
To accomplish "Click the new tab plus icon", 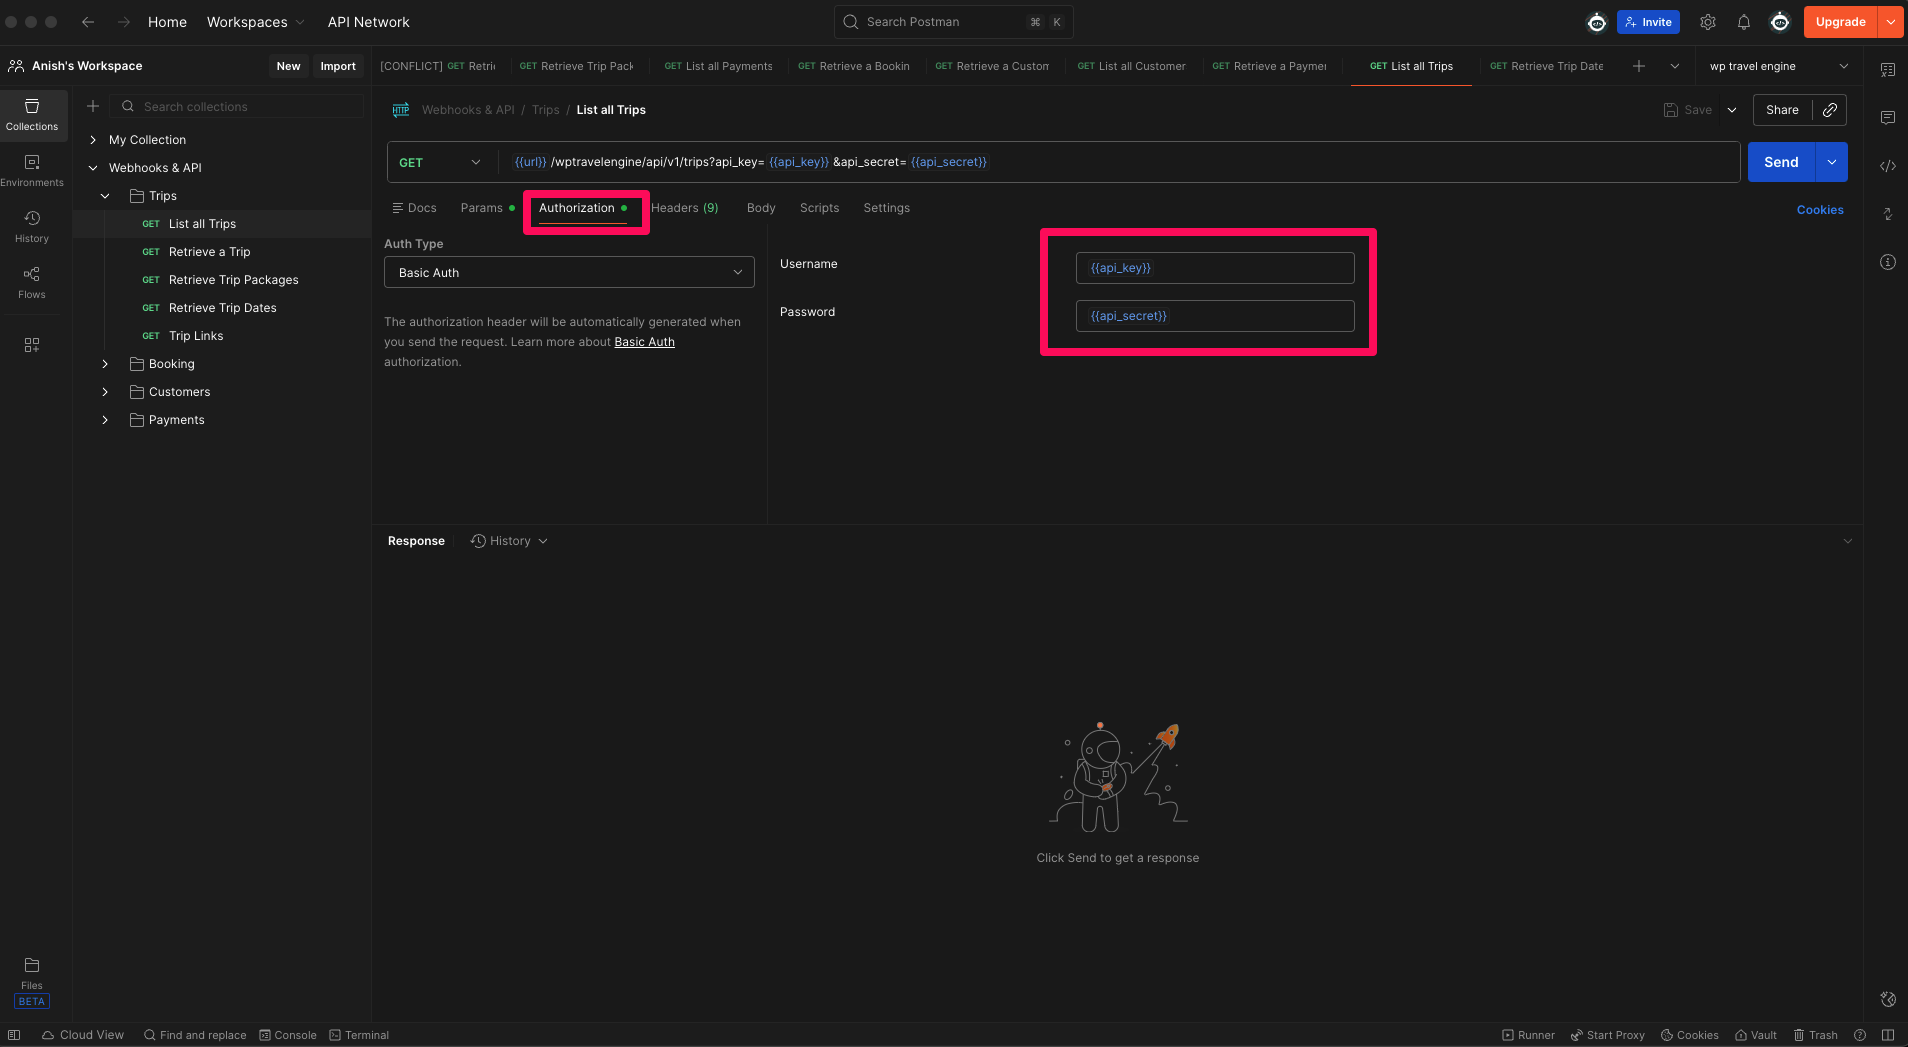I will (1638, 66).
